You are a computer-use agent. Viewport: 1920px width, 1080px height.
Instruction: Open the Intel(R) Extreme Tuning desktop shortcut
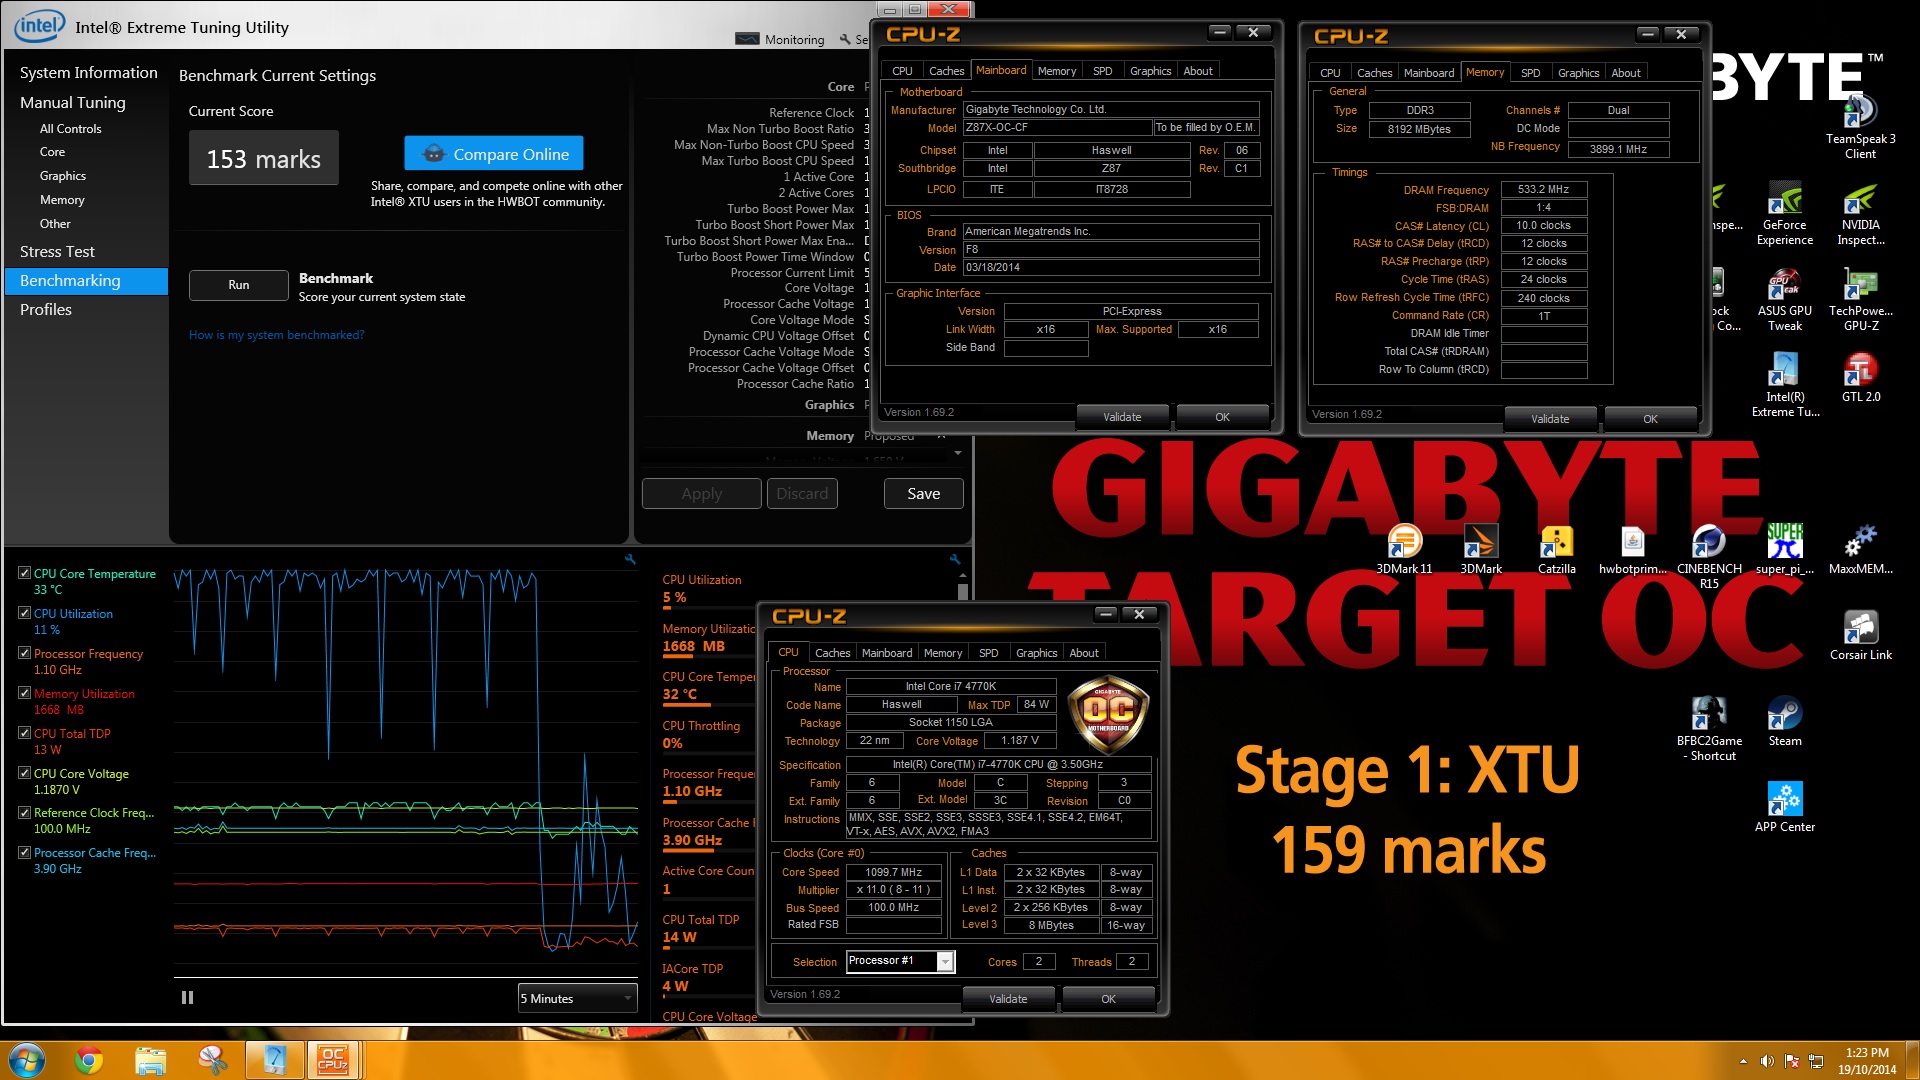tap(1784, 386)
